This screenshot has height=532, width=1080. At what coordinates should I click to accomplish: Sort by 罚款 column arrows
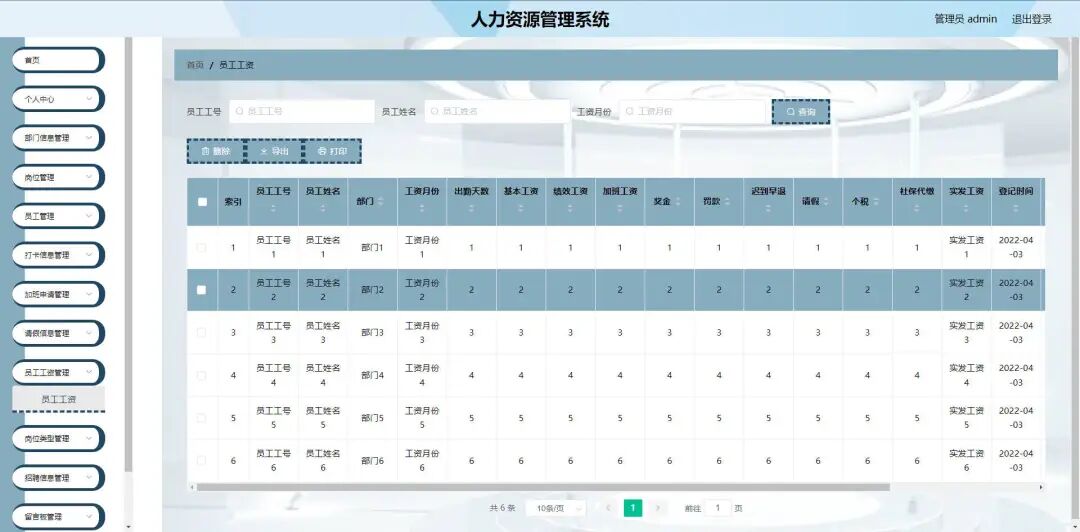(x=727, y=202)
